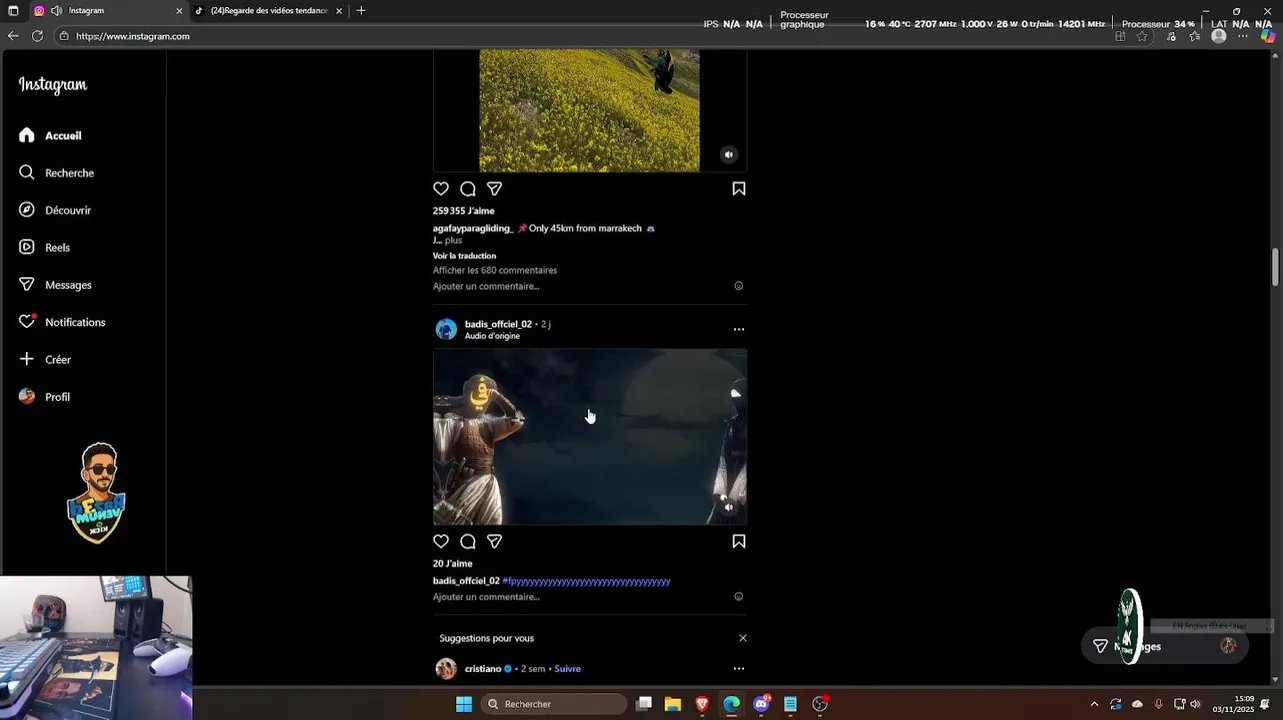
Task: Like the agafayparagliding_ post
Action: tap(441, 189)
